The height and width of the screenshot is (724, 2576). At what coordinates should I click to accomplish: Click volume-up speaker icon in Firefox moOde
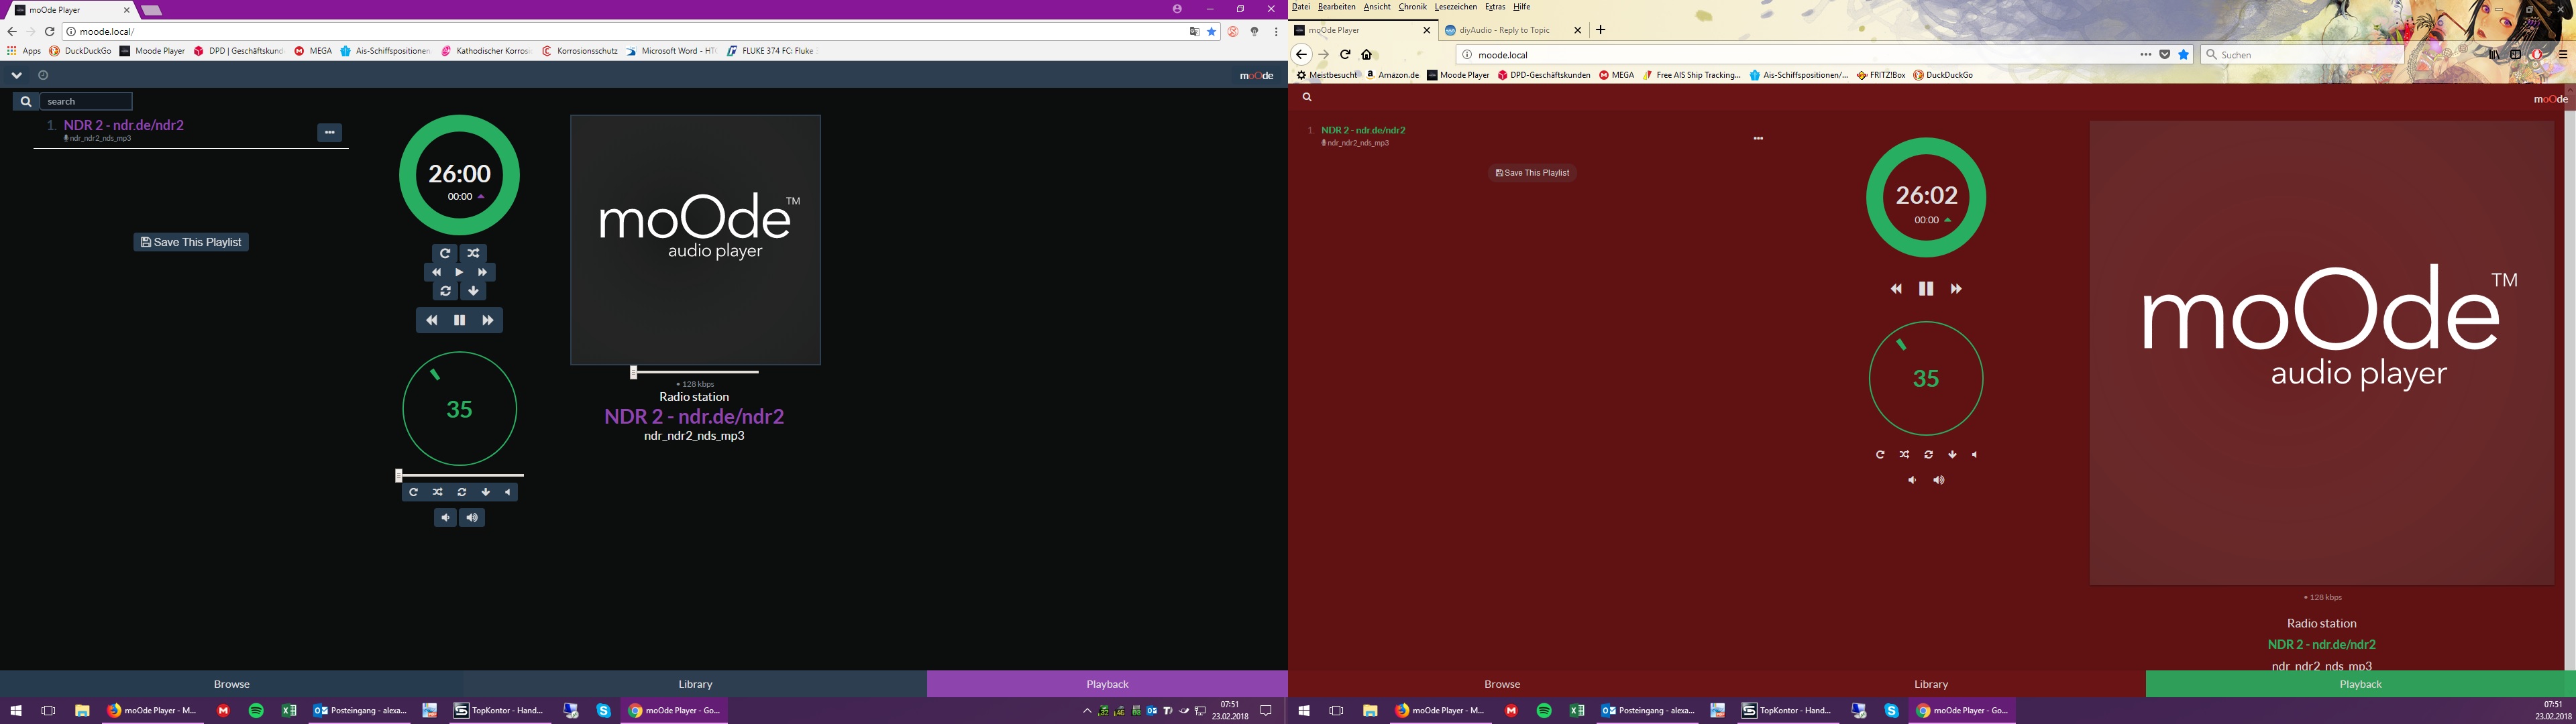[1939, 481]
